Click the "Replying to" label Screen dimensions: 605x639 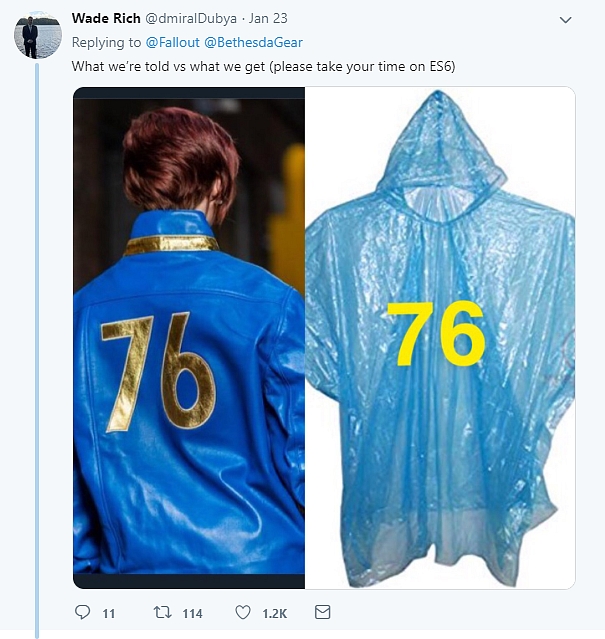(106, 42)
